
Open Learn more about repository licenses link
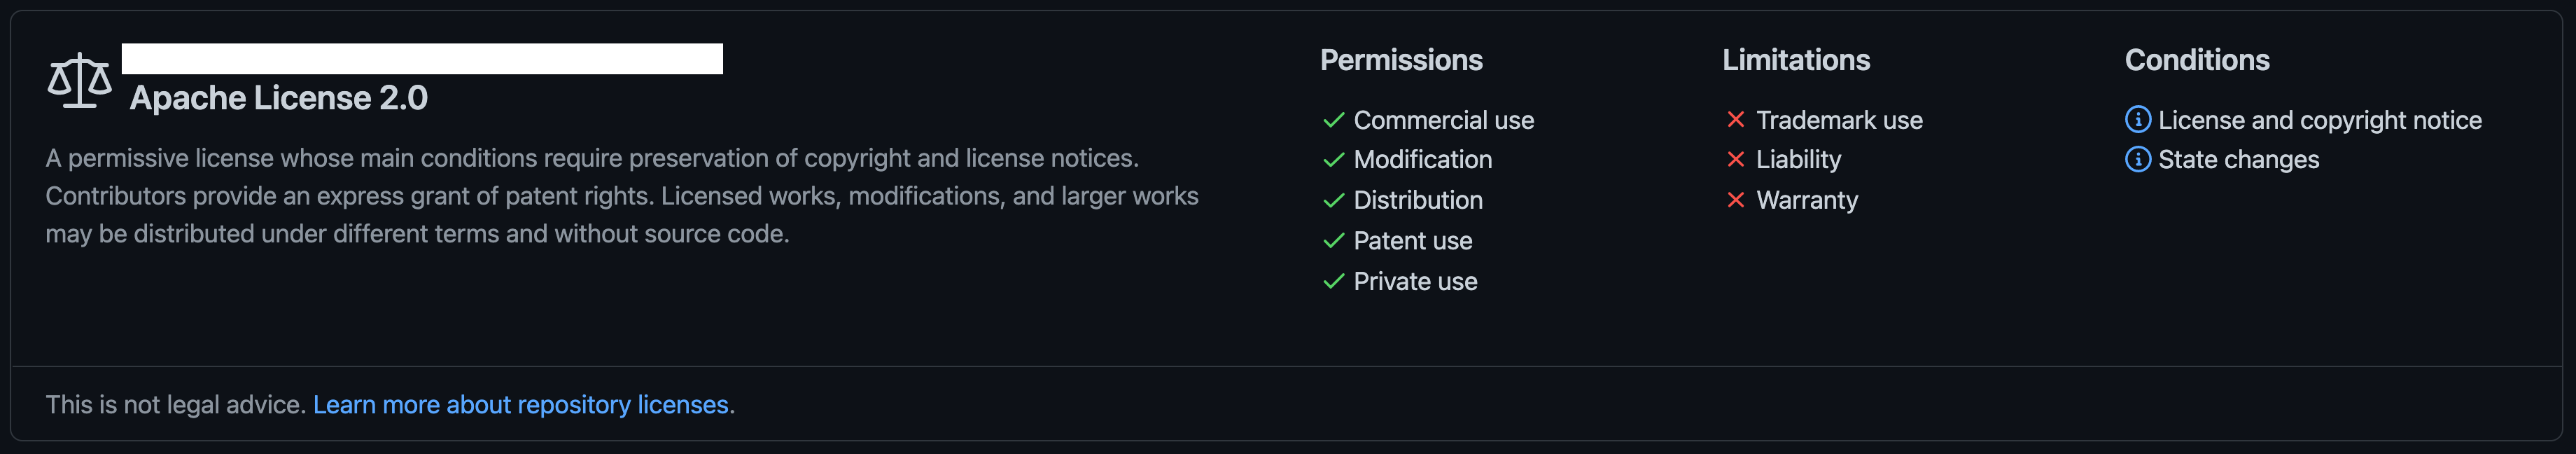pyautogui.click(x=520, y=405)
